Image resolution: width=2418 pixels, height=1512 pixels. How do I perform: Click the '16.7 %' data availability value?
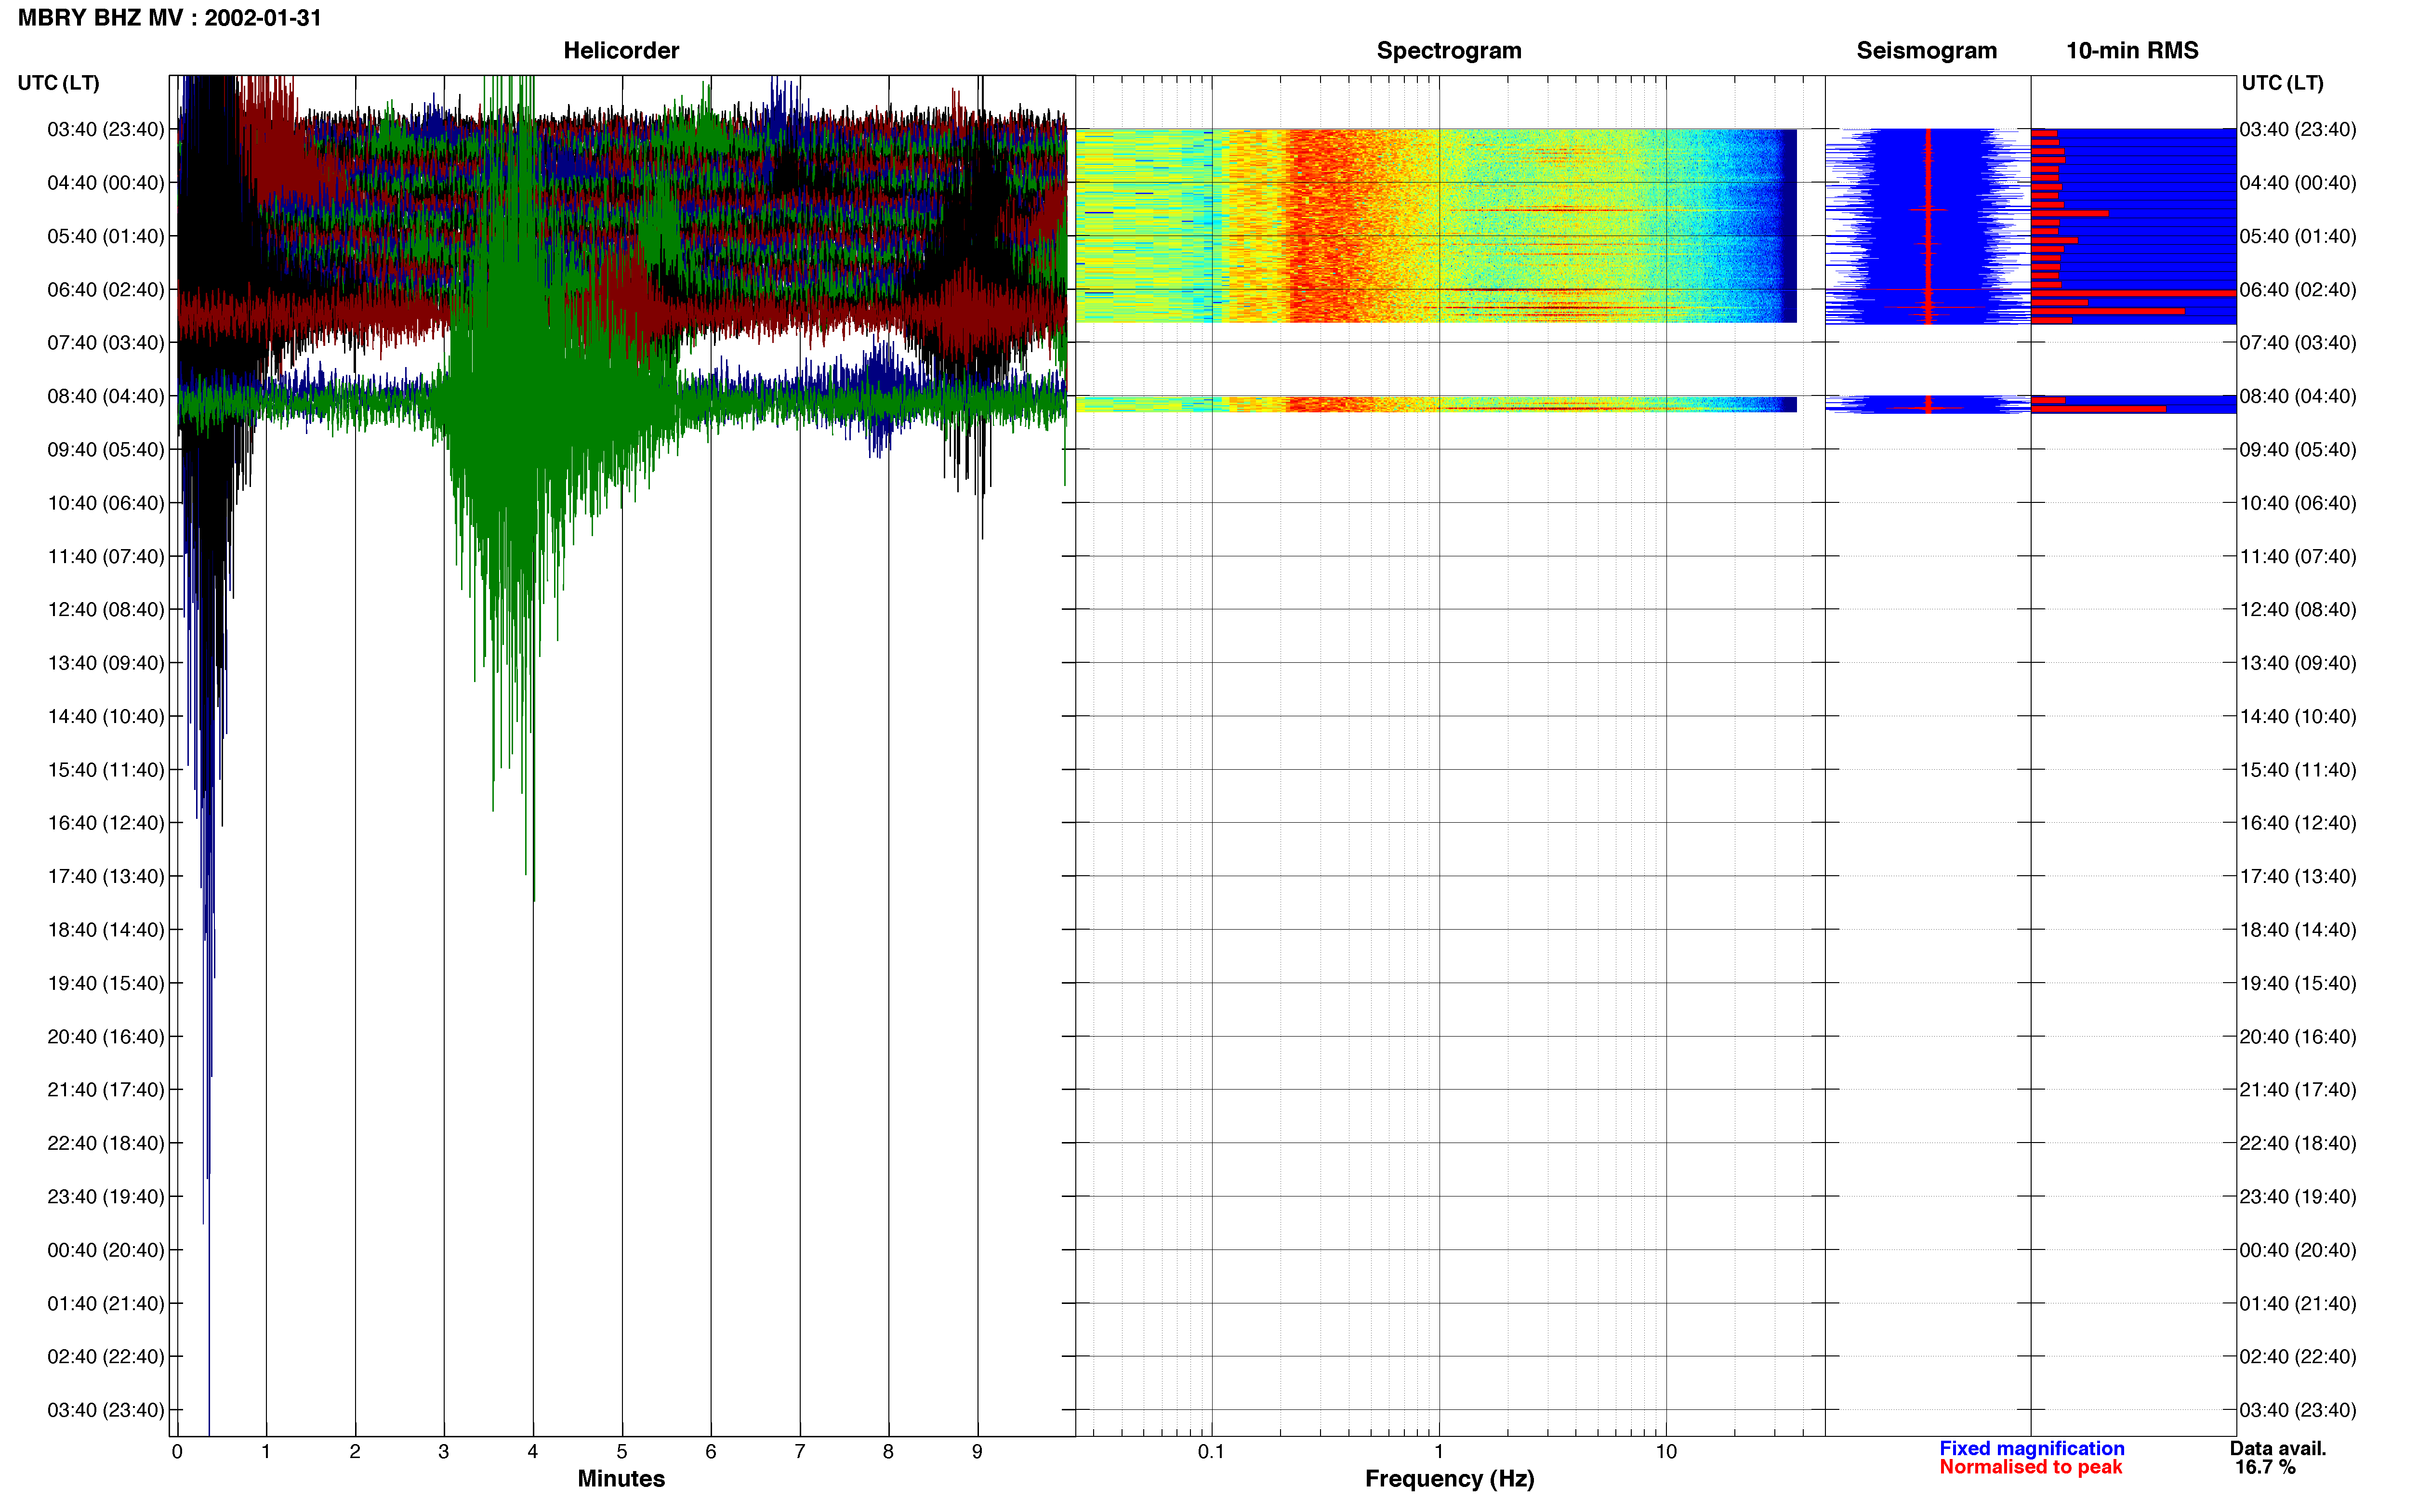(2265, 1468)
